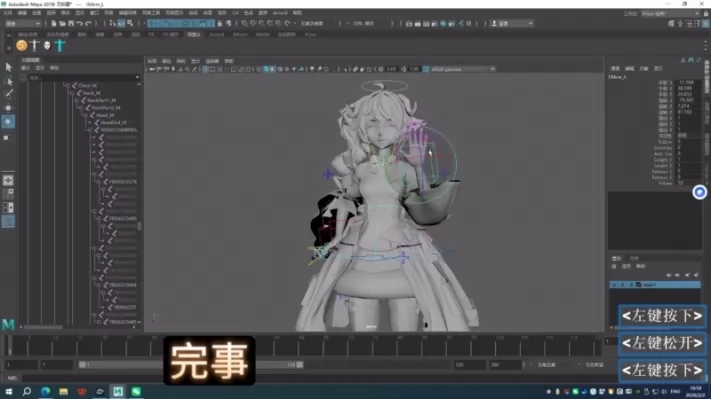Collapse the FBXASC0994 node

pyautogui.click(x=98, y=285)
